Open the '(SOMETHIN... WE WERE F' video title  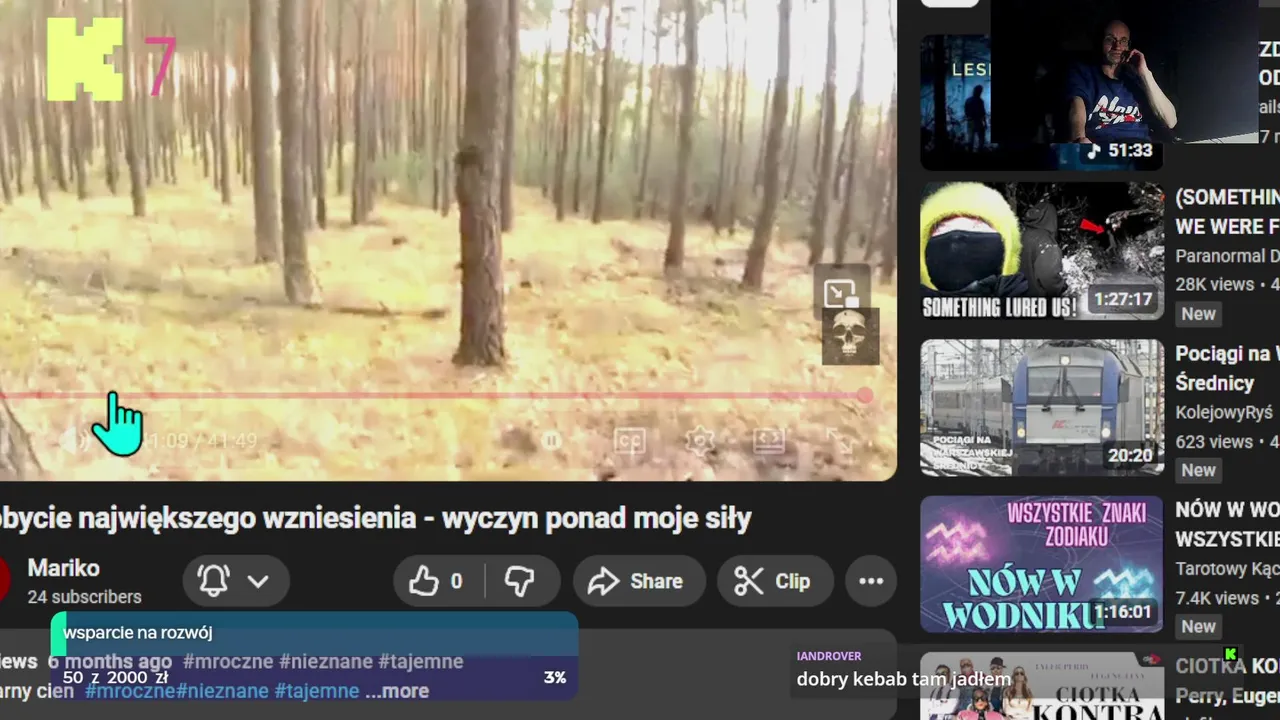click(x=1227, y=211)
